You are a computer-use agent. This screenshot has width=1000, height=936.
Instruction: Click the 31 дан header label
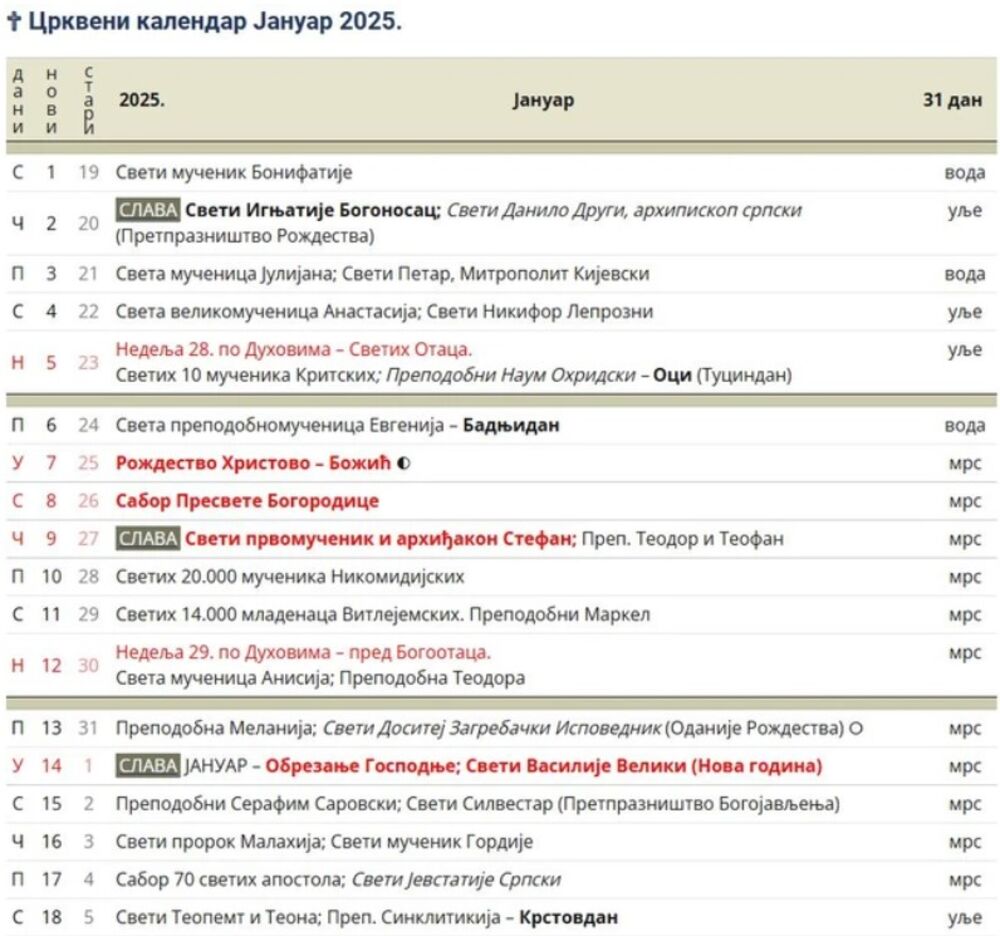(x=952, y=101)
